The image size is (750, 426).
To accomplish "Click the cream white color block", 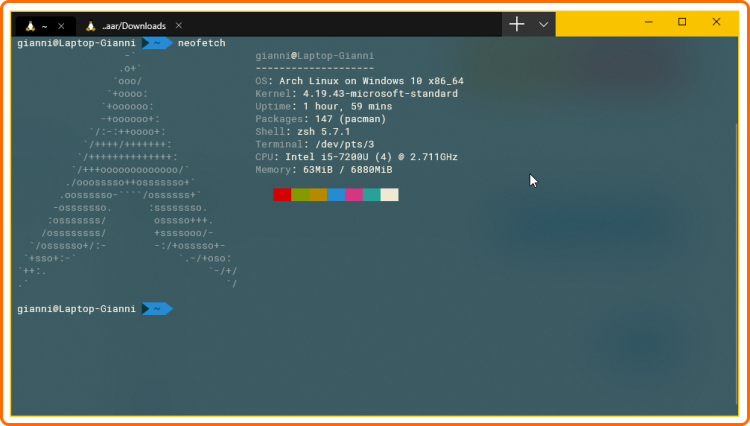I will click(389, 195).
